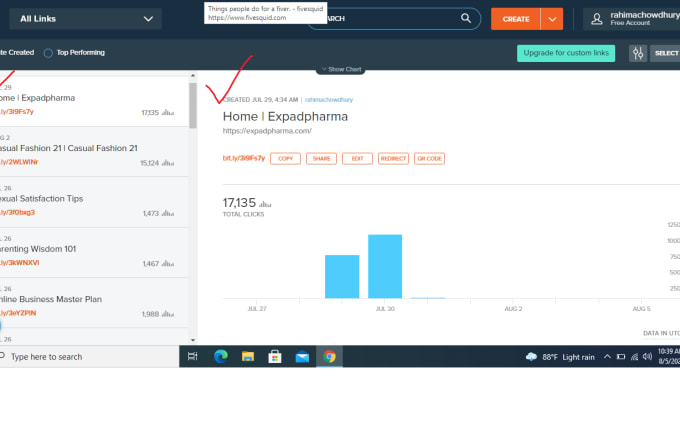Open Task View on the taskbar

coord(193,356)
